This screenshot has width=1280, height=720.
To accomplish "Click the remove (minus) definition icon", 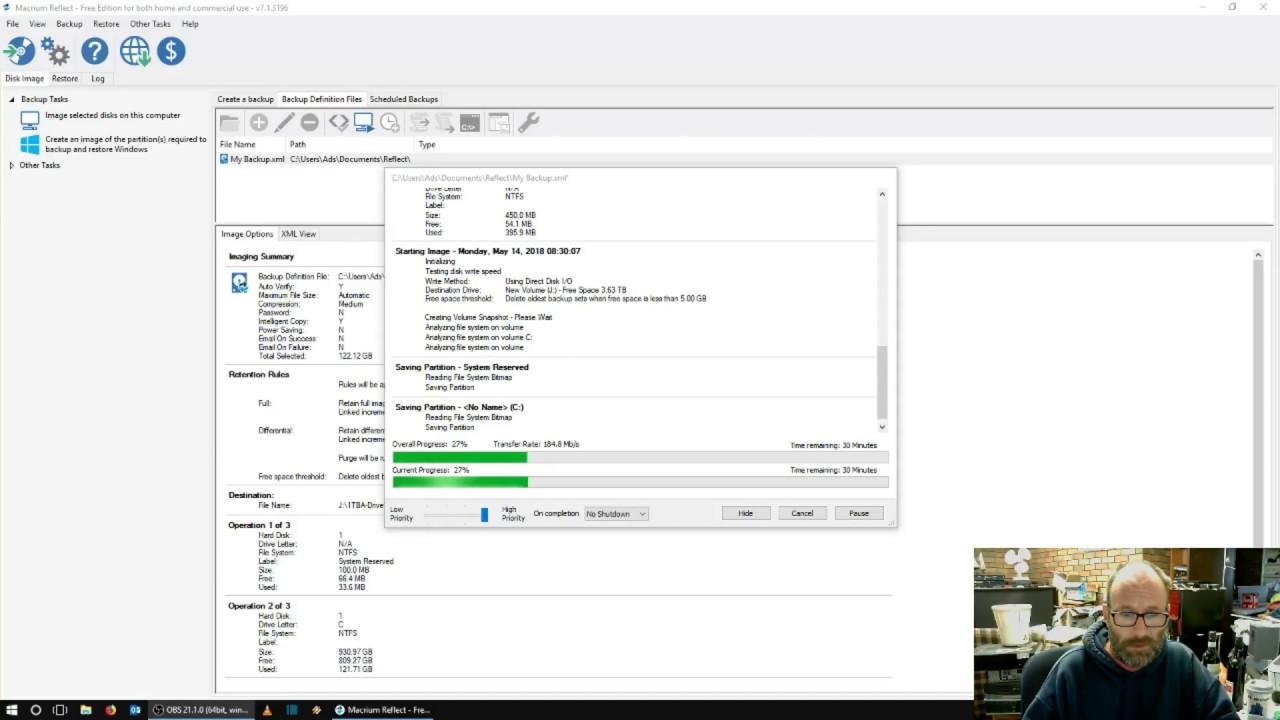I will coord(310,123).
